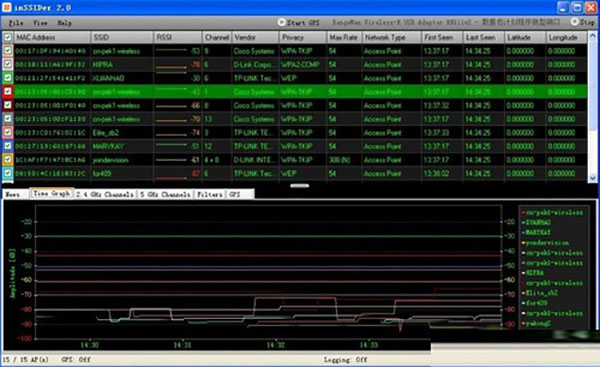This screenshot has height=367, width=600.
Task: Toggle the MARYKAY network checkbox
Action: pyautogui.click(x=8, y=146)
